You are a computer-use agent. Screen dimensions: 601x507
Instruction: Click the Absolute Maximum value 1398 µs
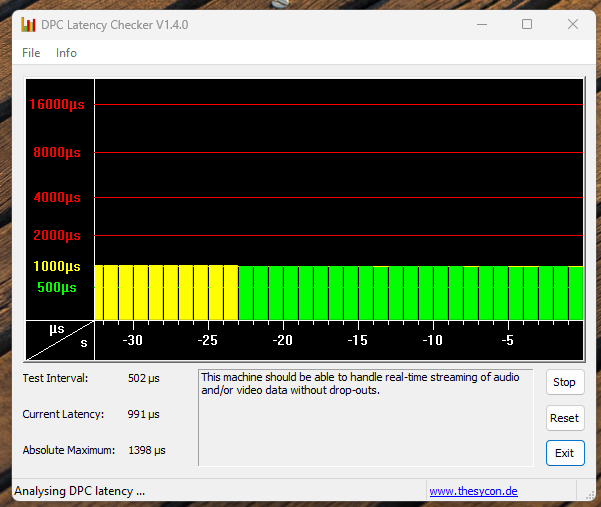(147, 450)
